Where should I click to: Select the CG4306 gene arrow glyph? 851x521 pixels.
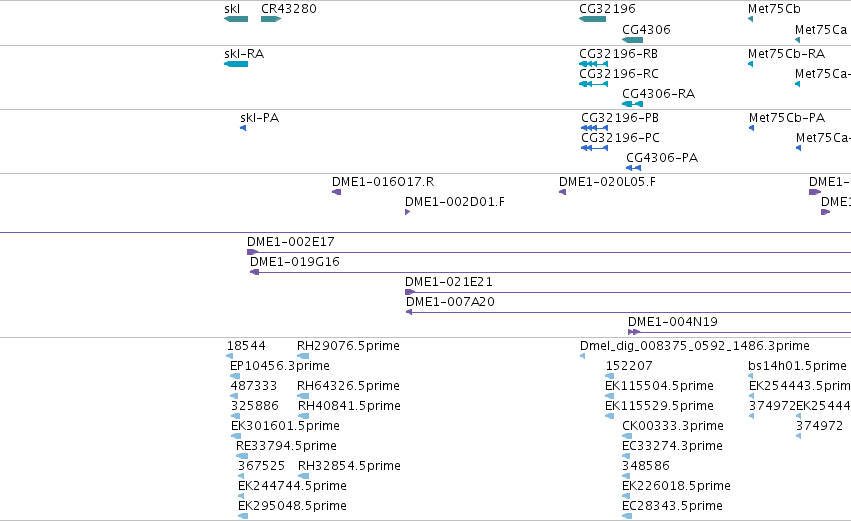[x=632, y=40]
